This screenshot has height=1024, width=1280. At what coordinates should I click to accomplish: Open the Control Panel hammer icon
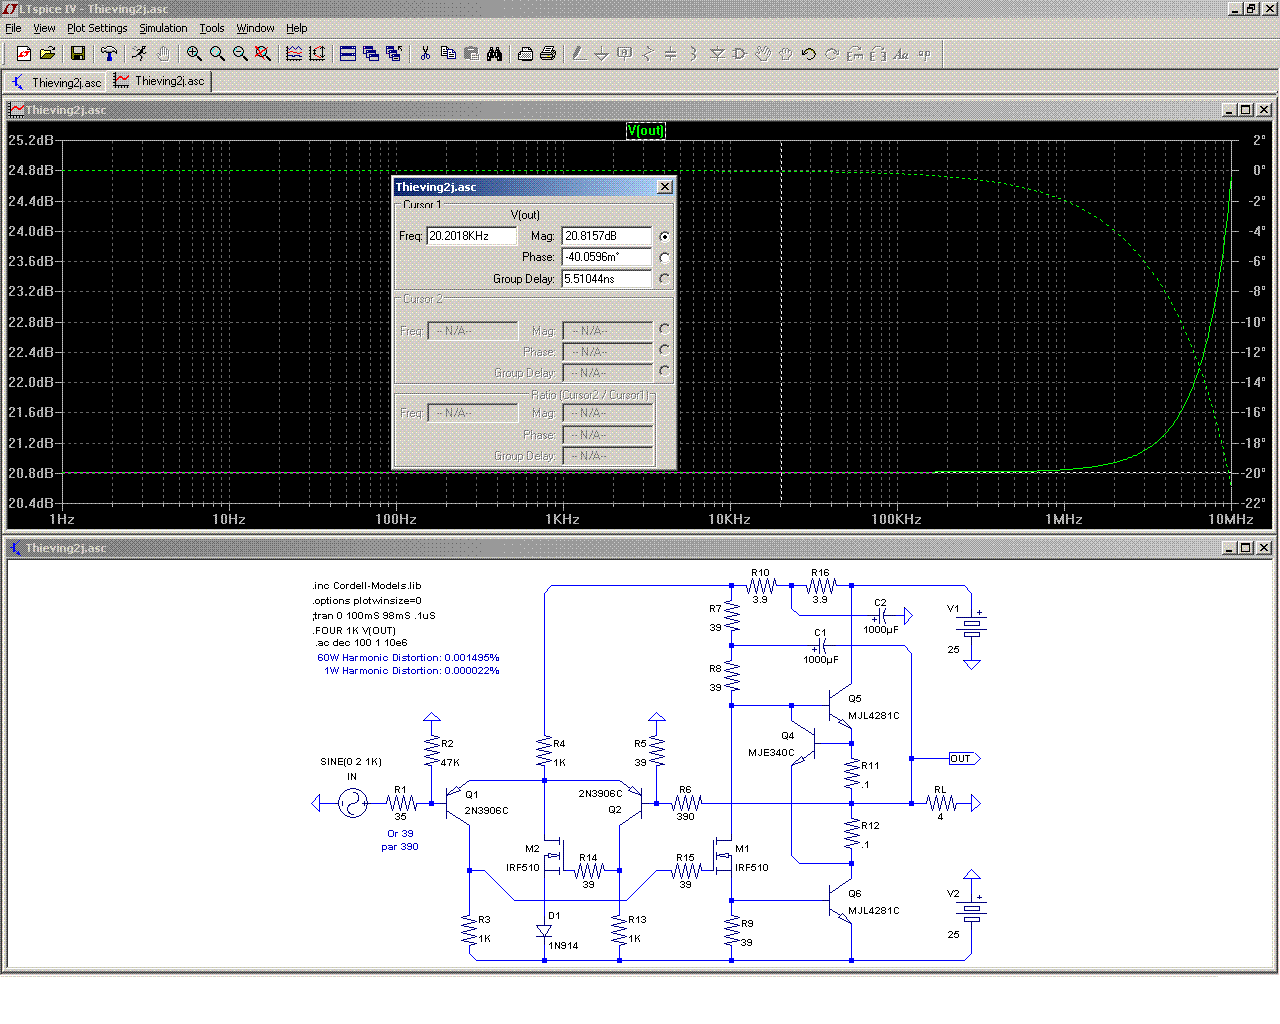109,54
